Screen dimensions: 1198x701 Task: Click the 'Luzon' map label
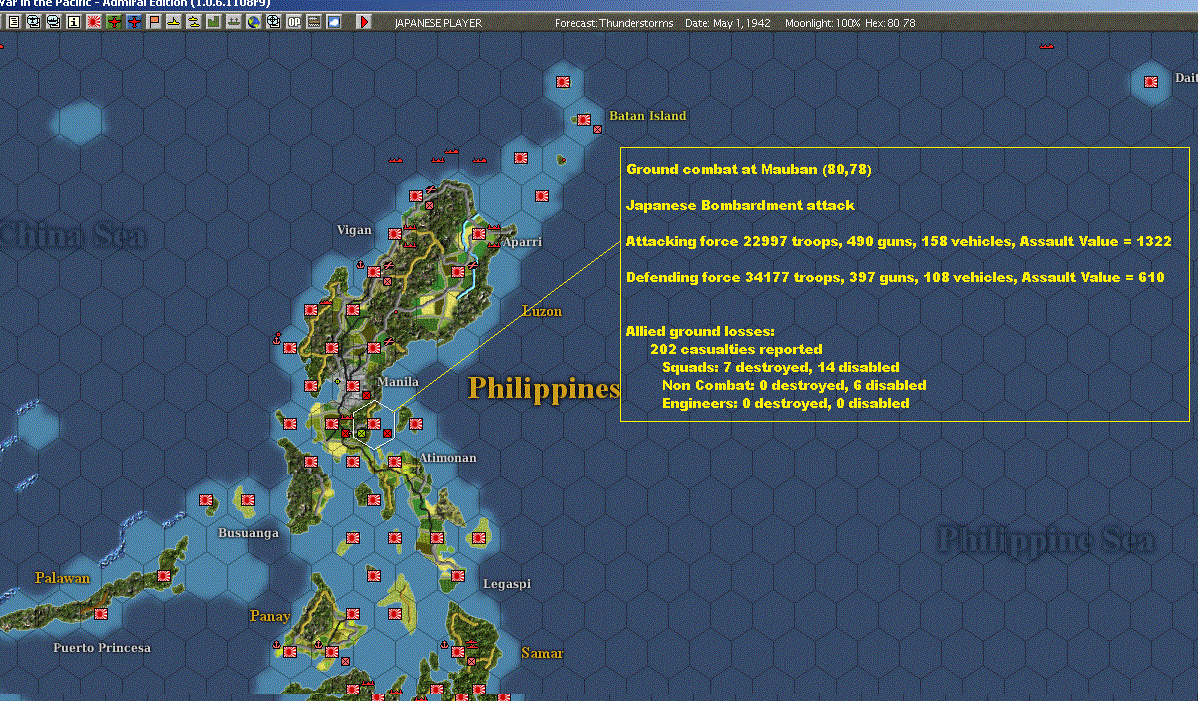(x=542, y=311)
